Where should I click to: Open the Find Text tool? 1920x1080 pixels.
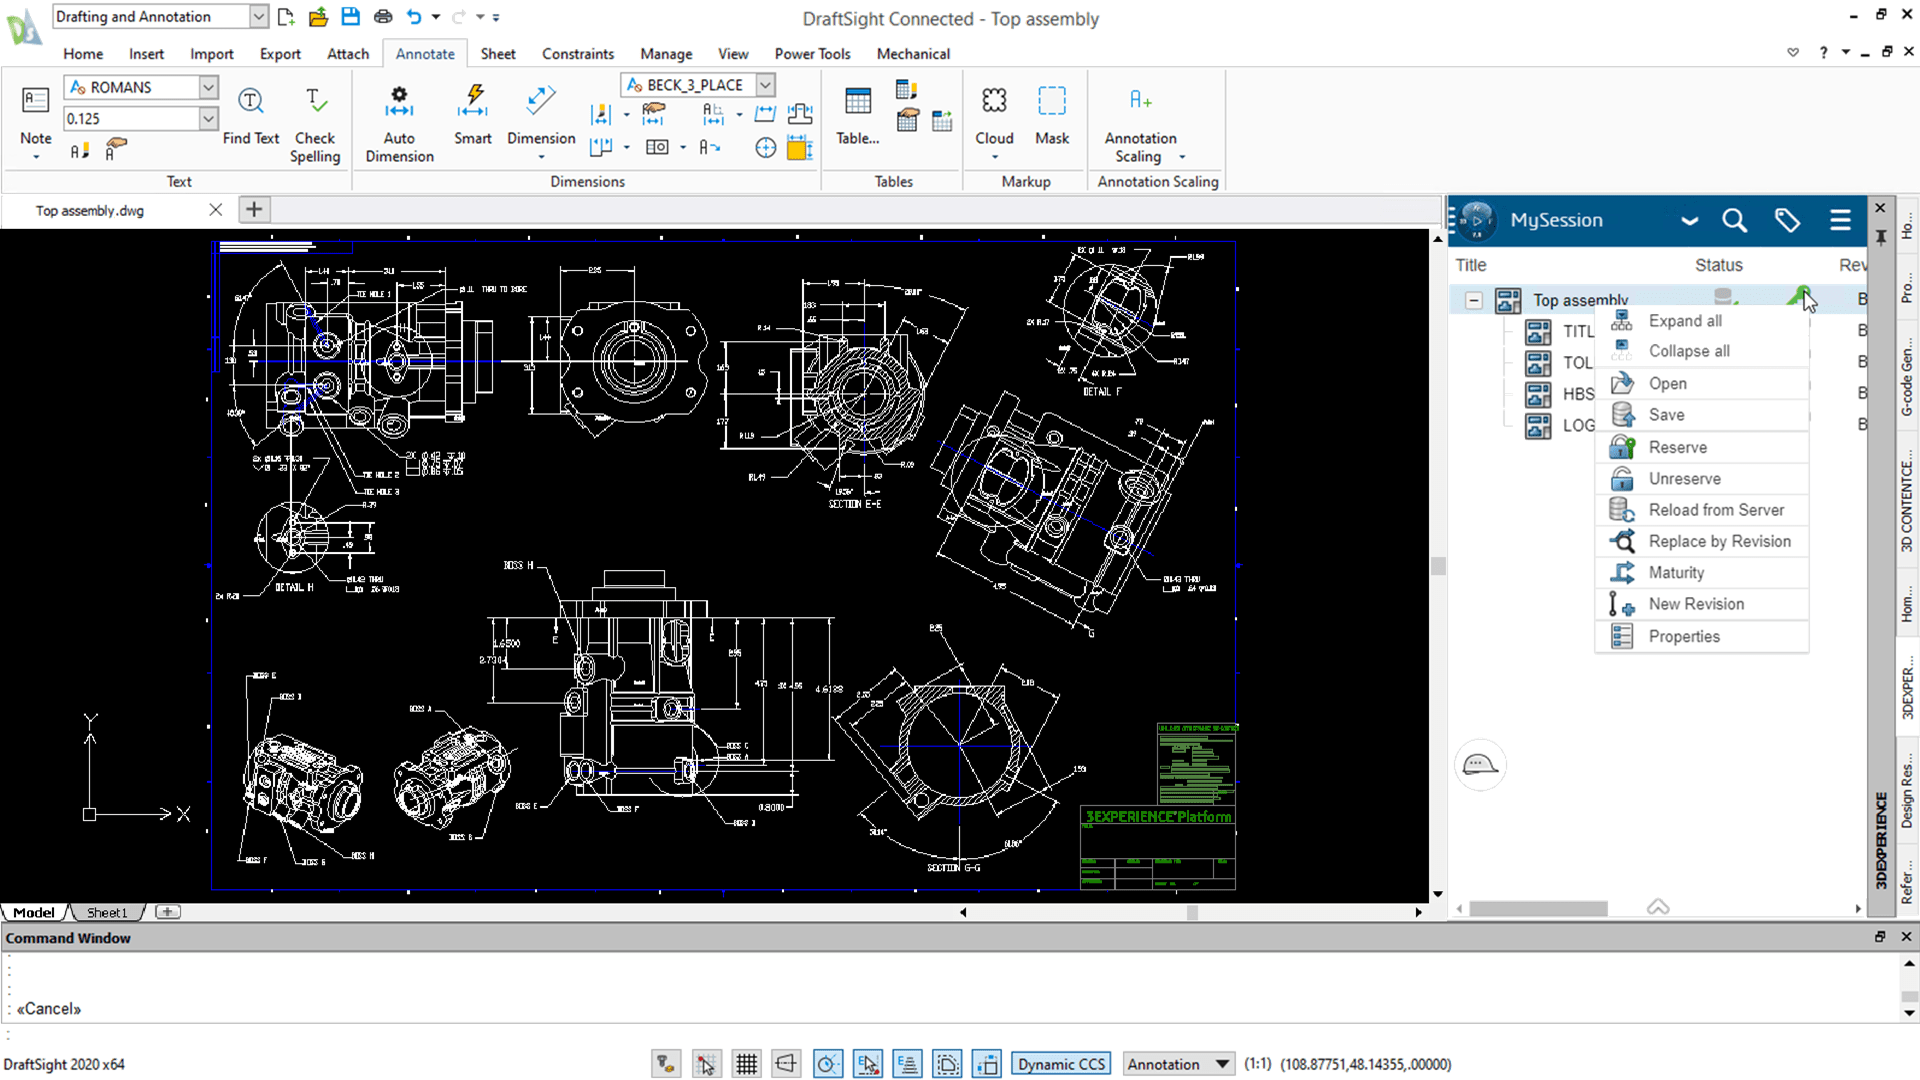click(x=250, y=101)
